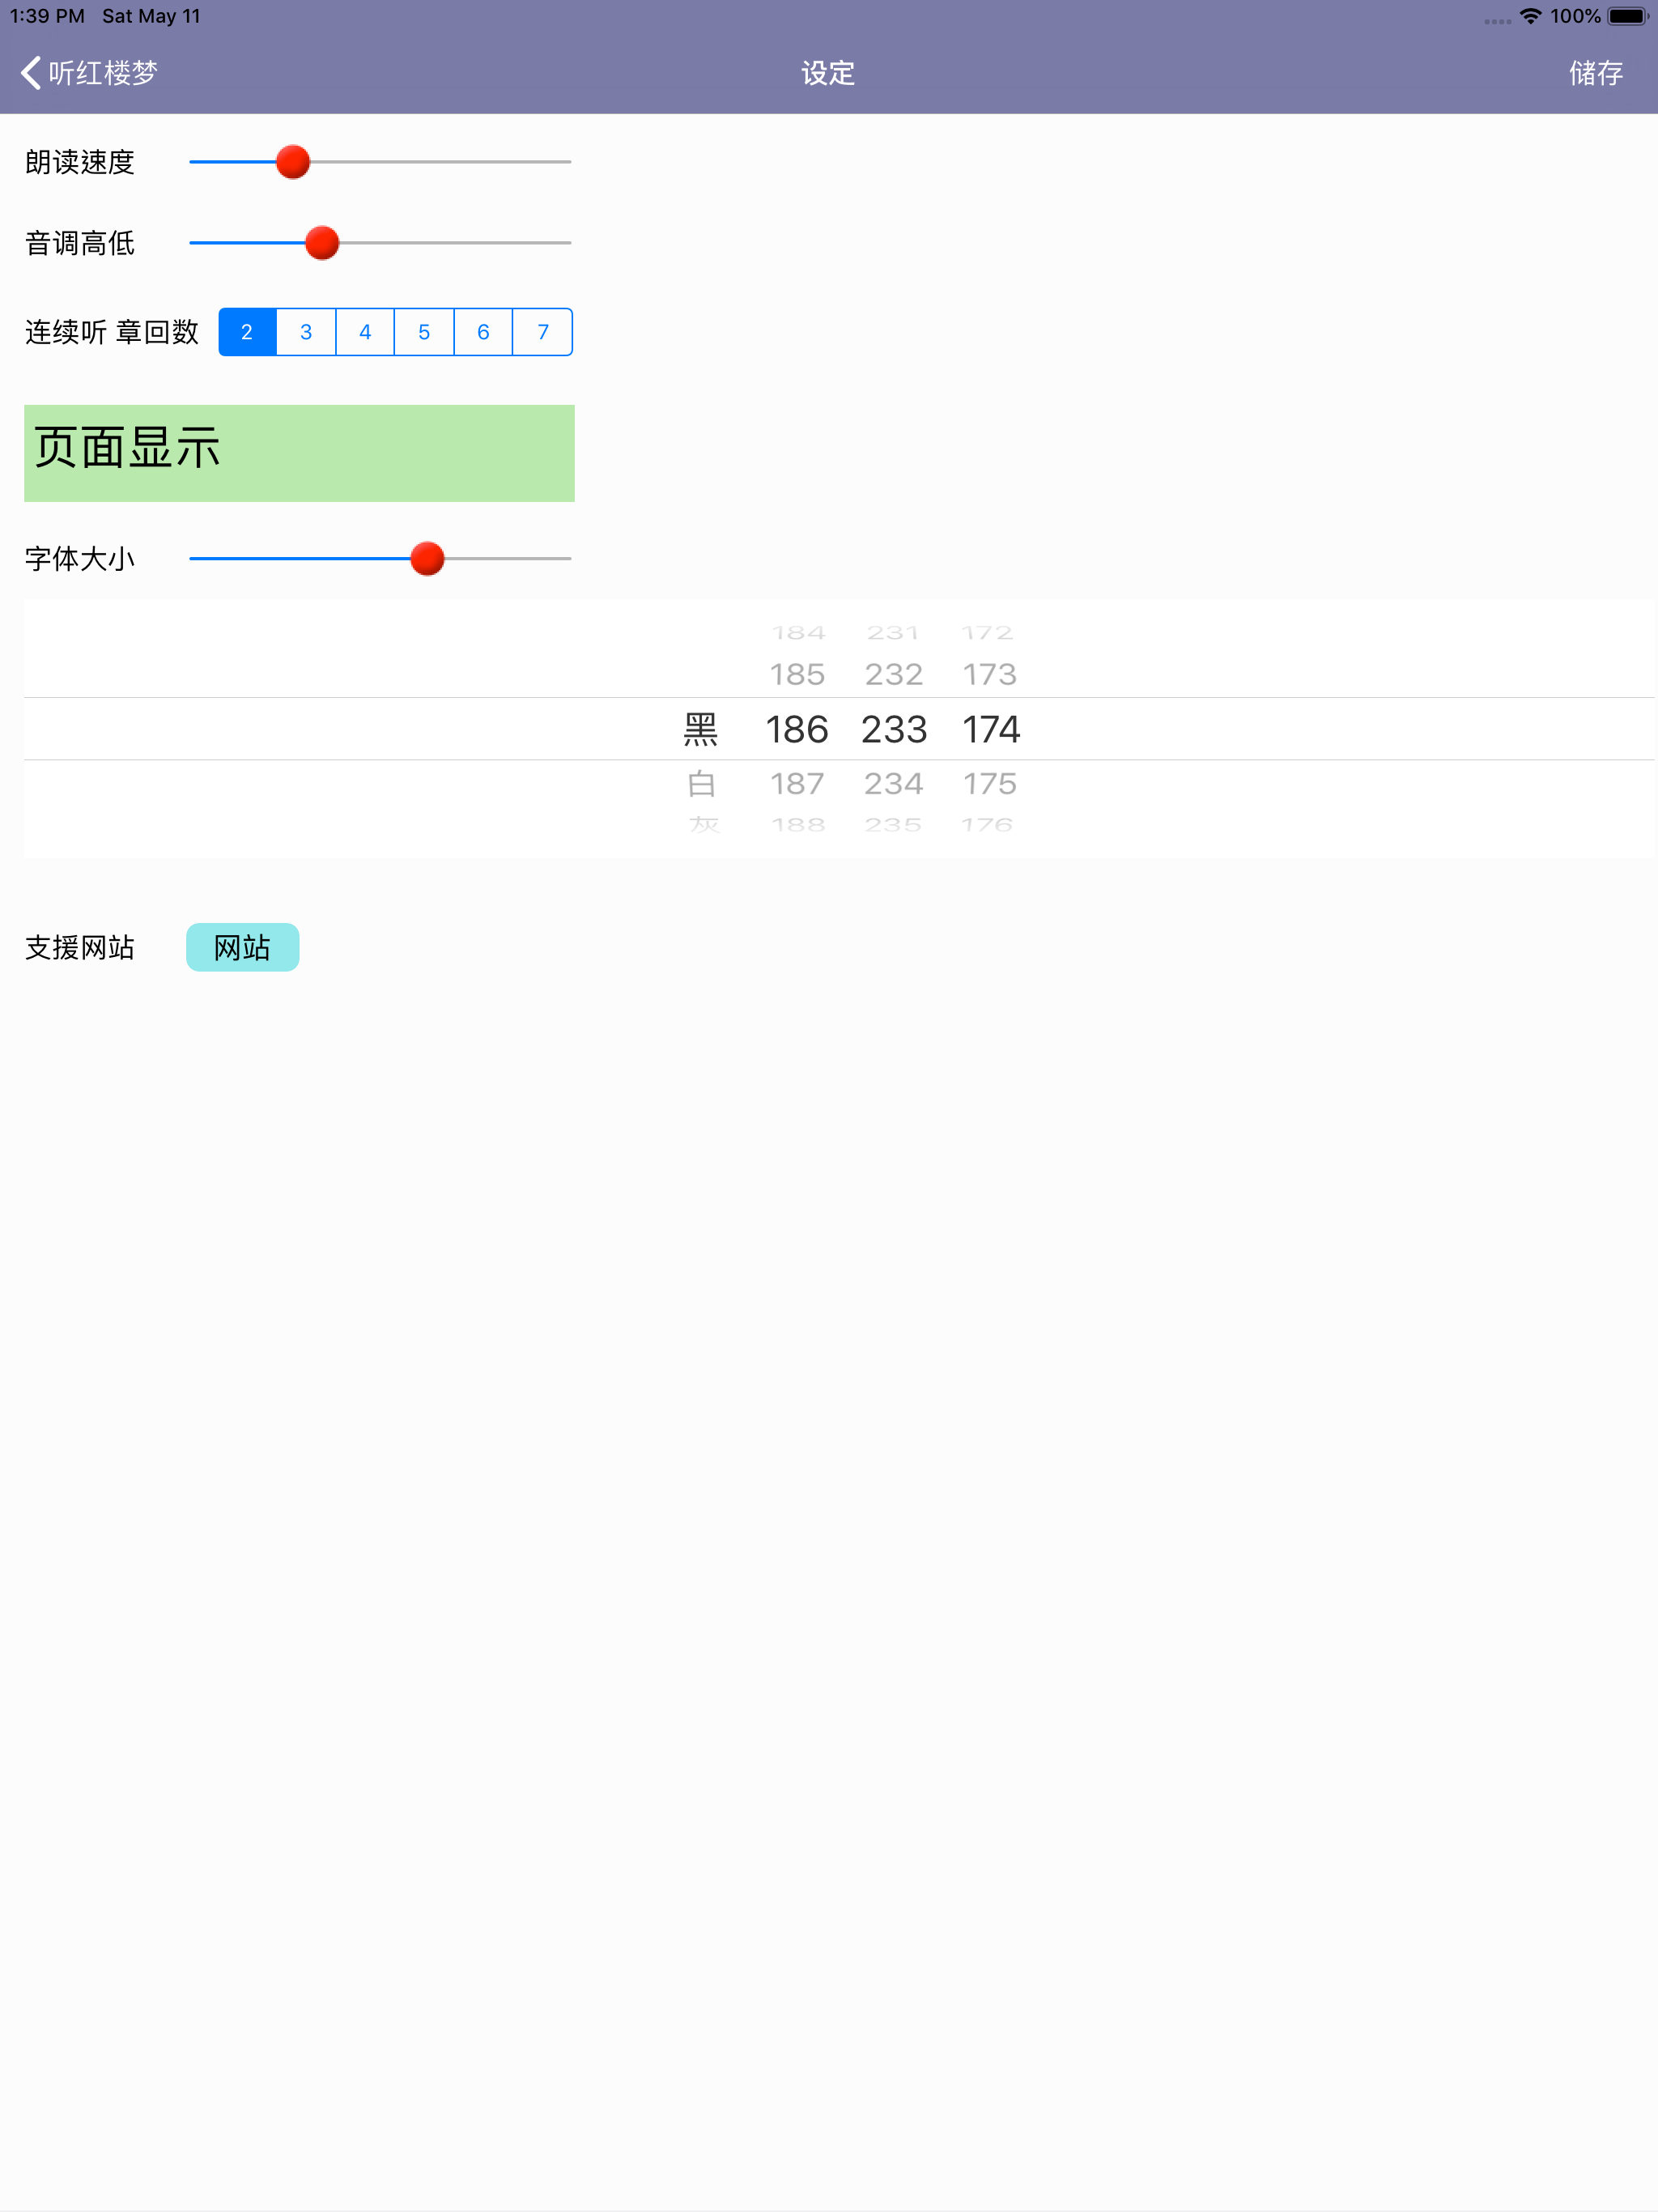Select 灰 in the color picker wheel
The width and height of the screenshot is (1658, 2212).
(702, 825)
